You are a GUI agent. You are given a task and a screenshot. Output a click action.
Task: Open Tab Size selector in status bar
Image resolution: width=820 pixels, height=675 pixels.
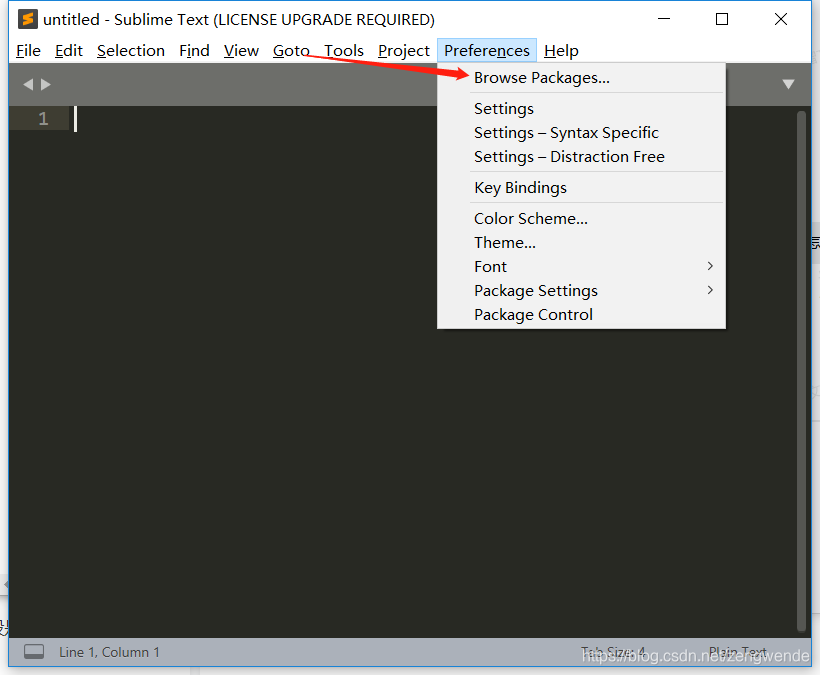(x=613, y=653)
